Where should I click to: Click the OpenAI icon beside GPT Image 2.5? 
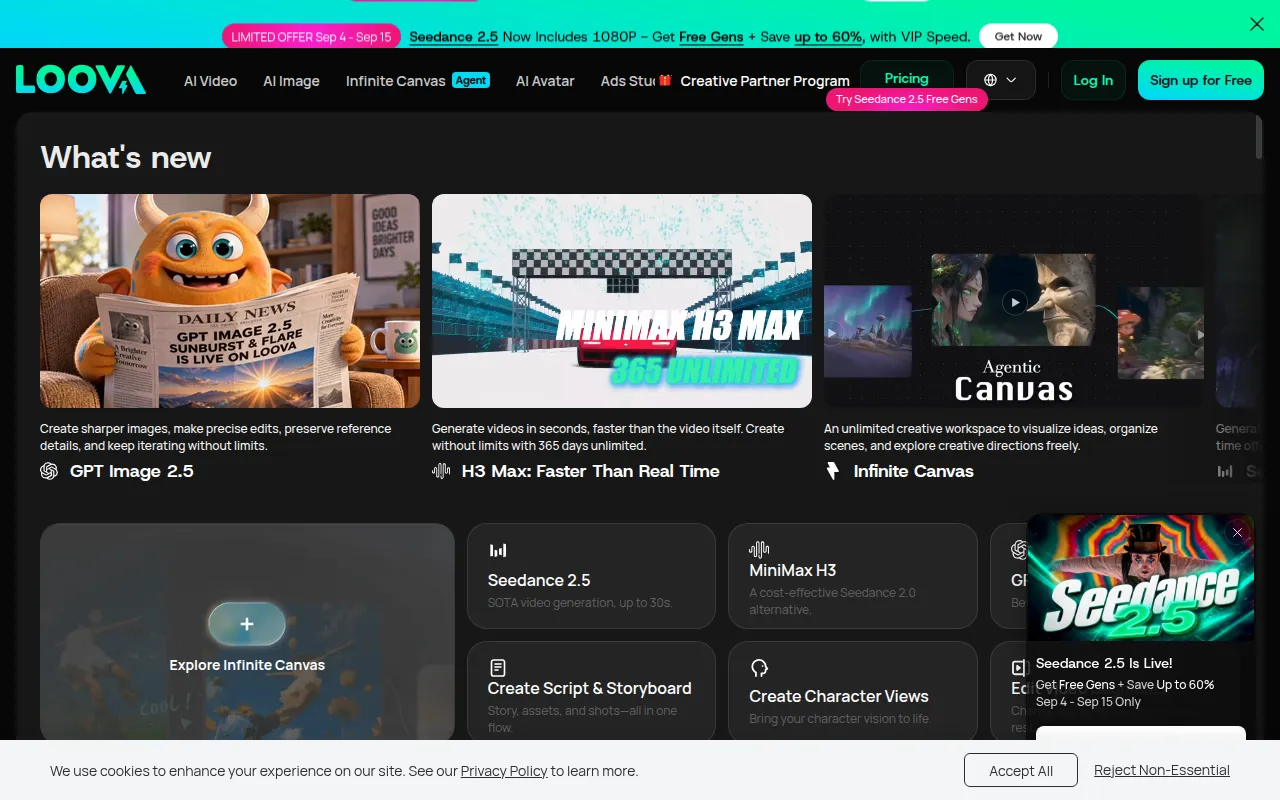(x=49, y=471)
